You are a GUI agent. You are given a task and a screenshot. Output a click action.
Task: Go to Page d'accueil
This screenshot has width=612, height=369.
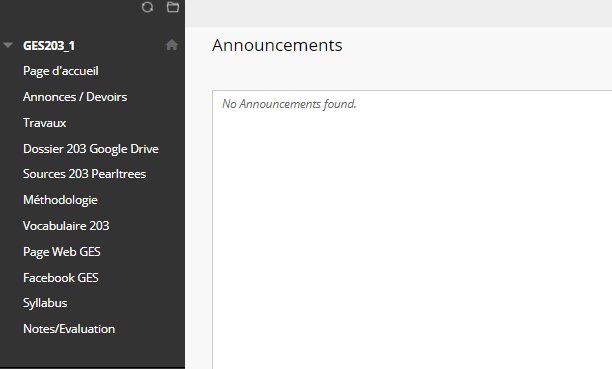pos(61,71)
